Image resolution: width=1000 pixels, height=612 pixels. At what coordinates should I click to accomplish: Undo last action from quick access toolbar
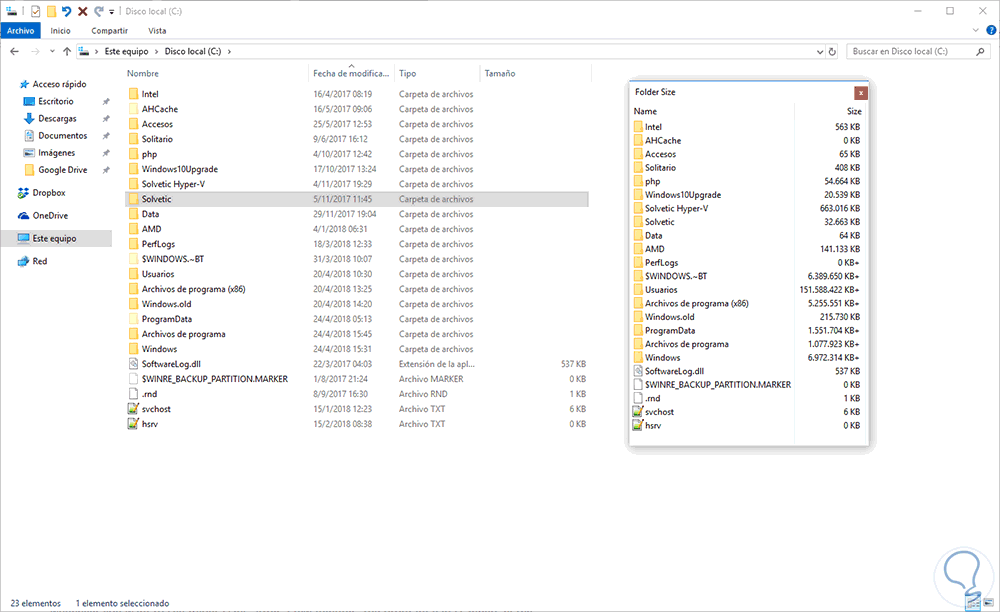coord(67,12)
